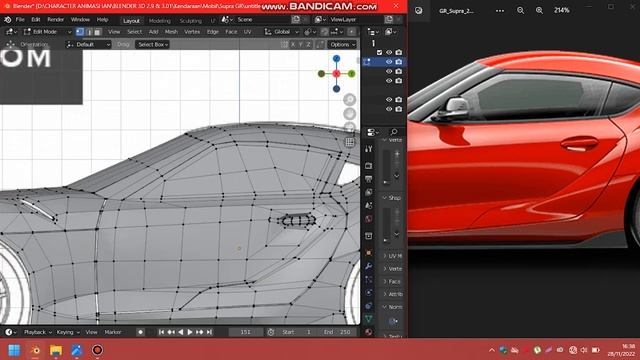
Task: Click the properties search magnifier
Action: (x=393, y=132)
